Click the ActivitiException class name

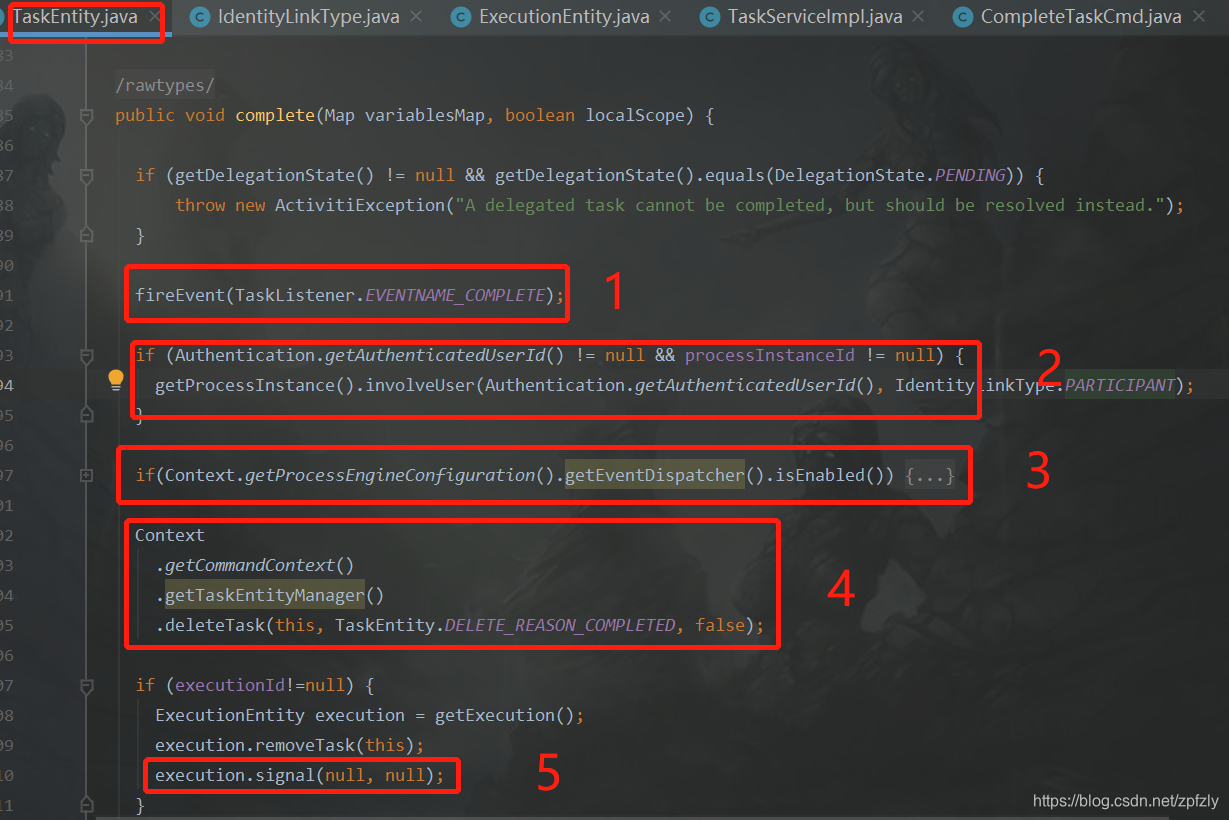(360, 205)
